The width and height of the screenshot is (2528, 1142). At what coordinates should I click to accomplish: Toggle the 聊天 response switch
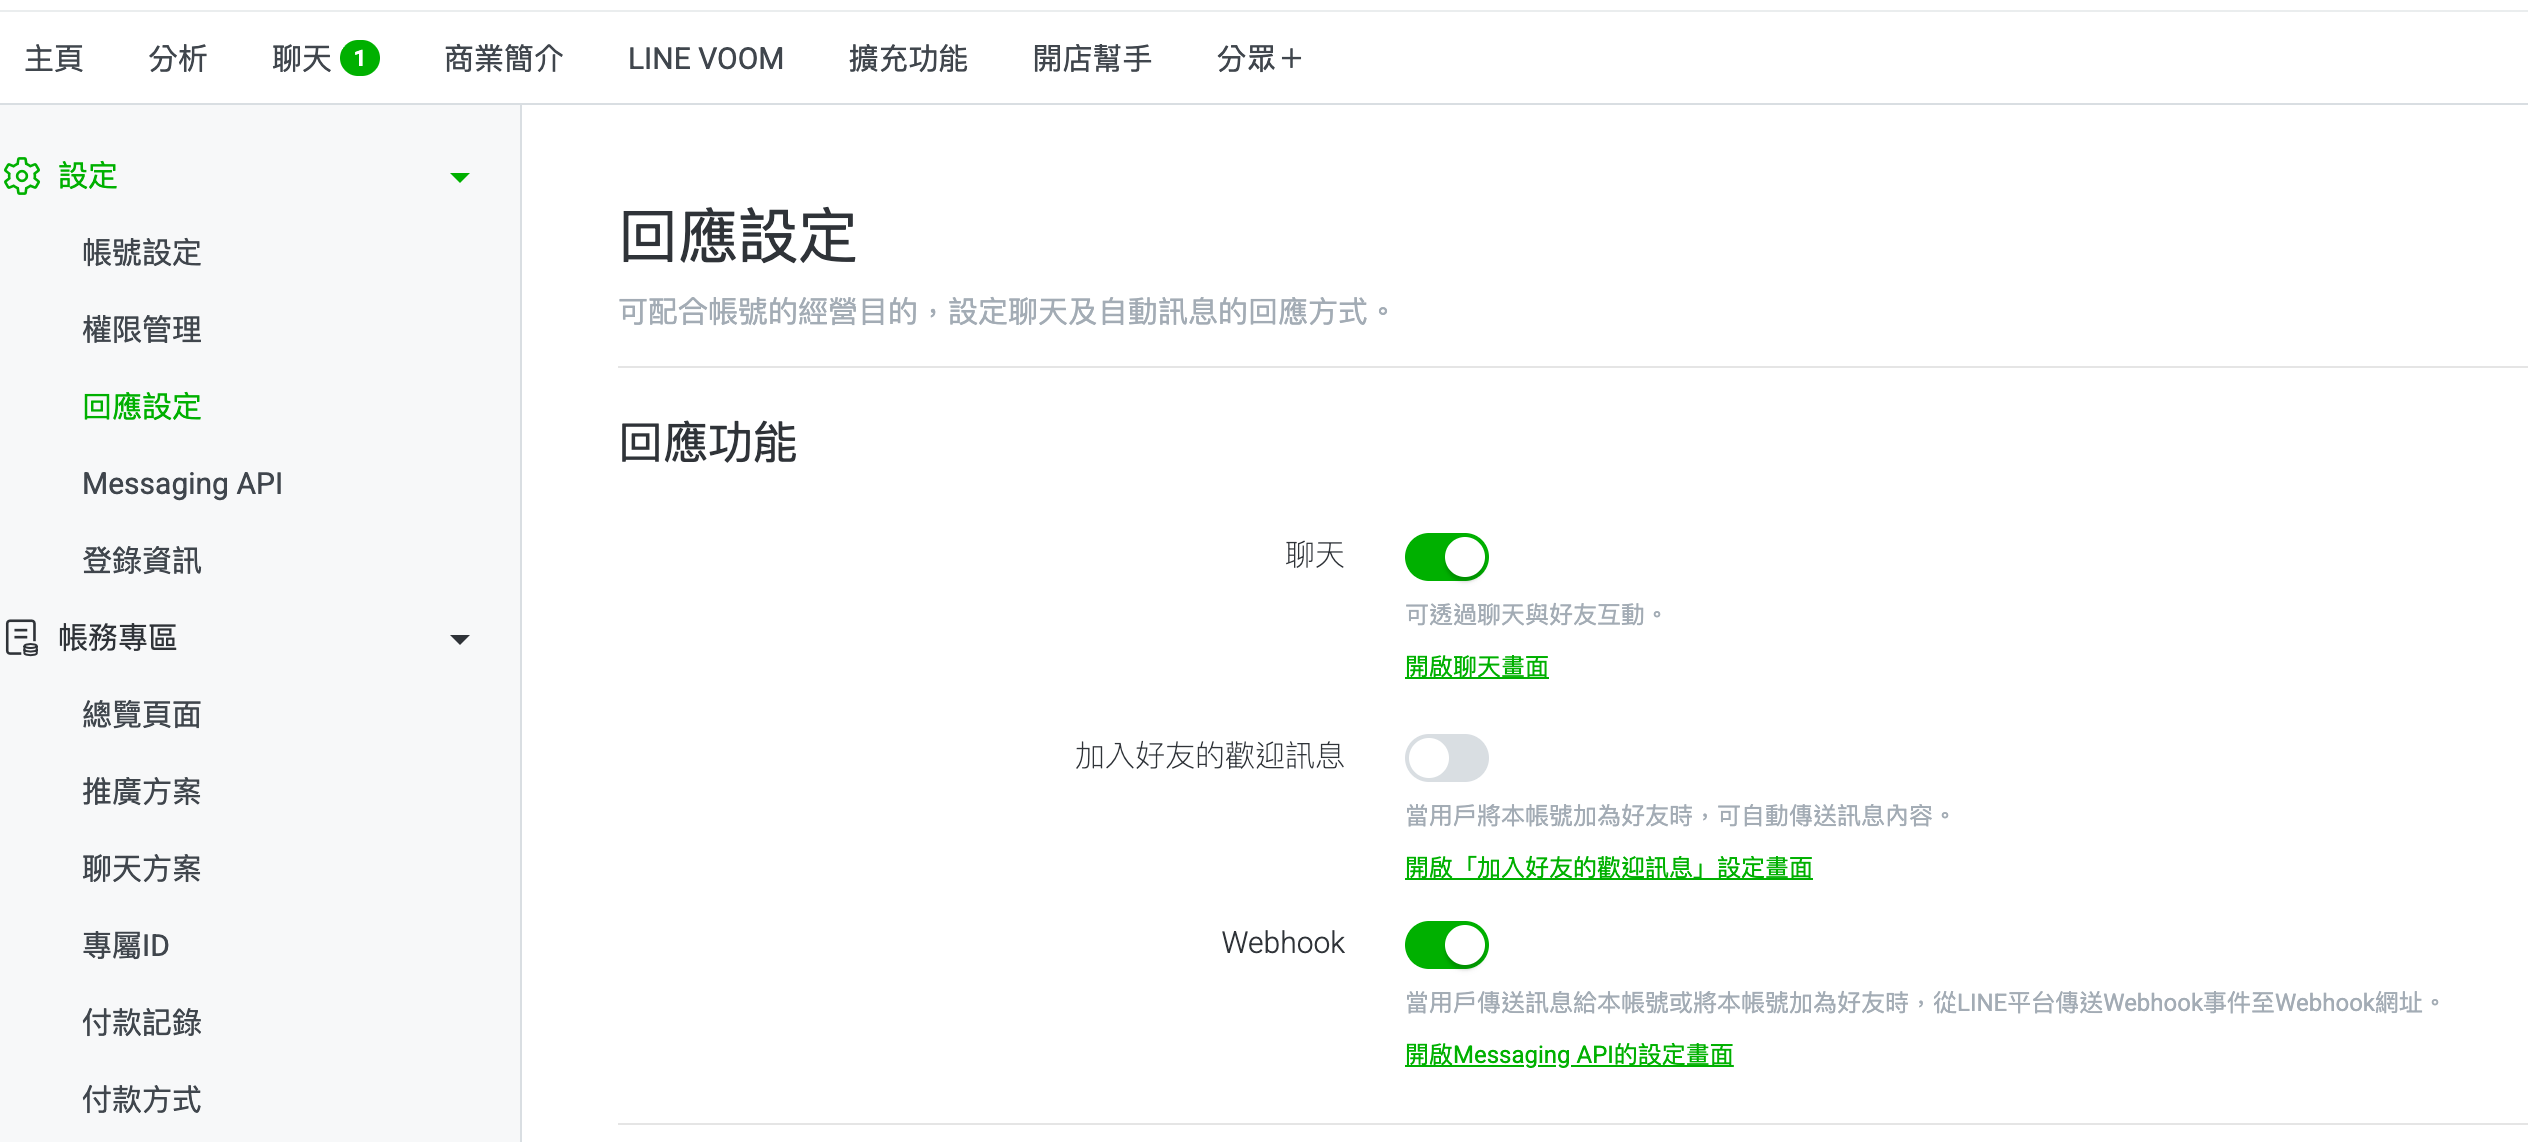tap(1446, 557)
